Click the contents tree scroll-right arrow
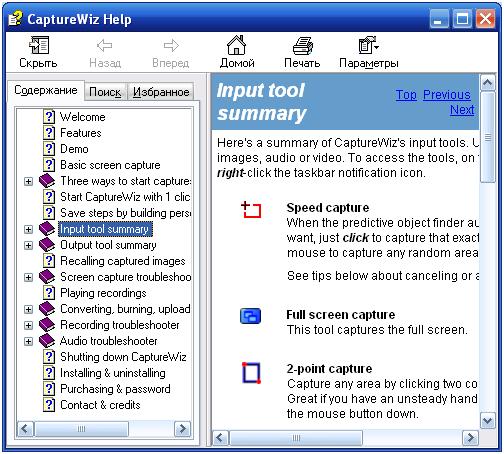The image size is (504, 454). pos(182,429)
